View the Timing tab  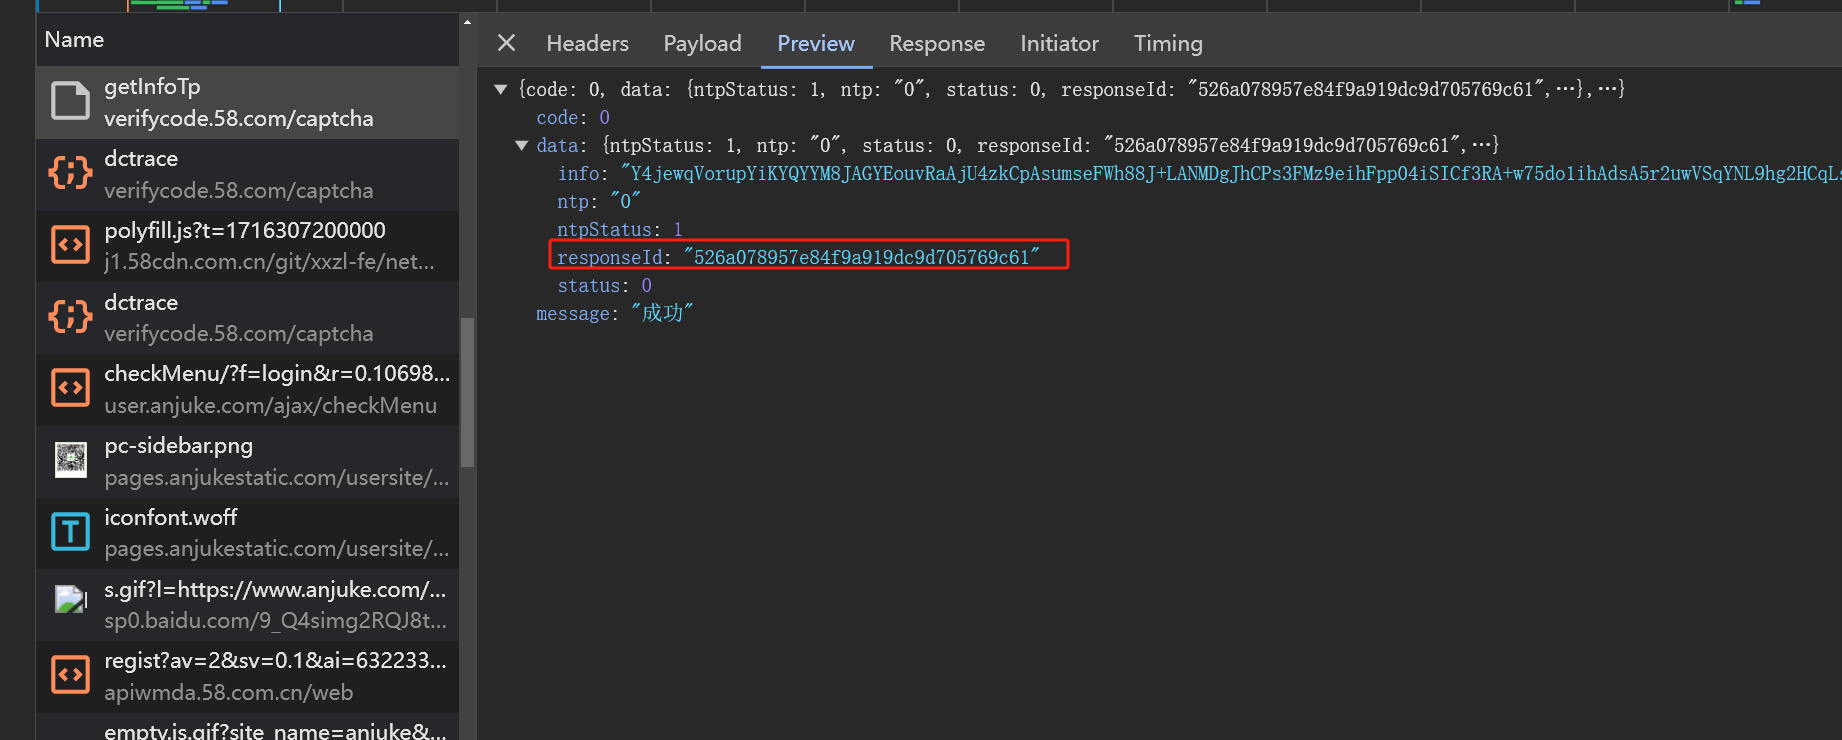click(1168, 43)
